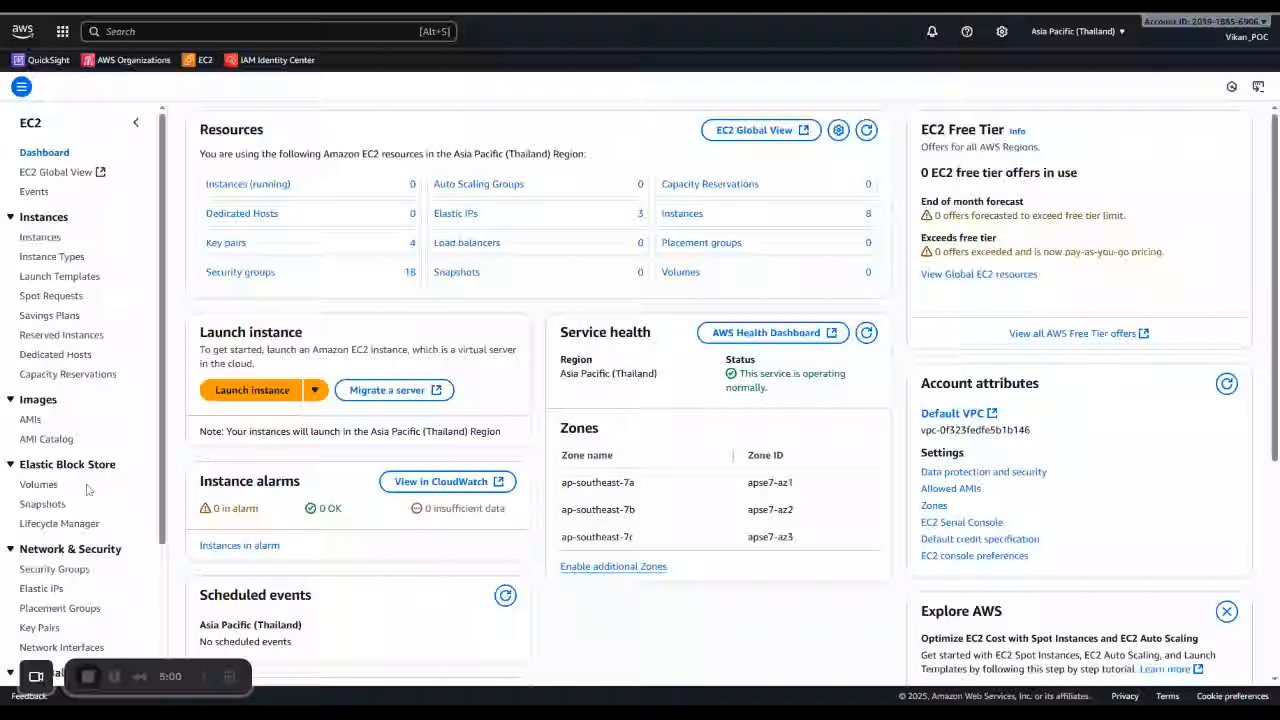Click Instances in alarm link
The height and width of the screenshot is (720, 1280).
tap(240, 545)
